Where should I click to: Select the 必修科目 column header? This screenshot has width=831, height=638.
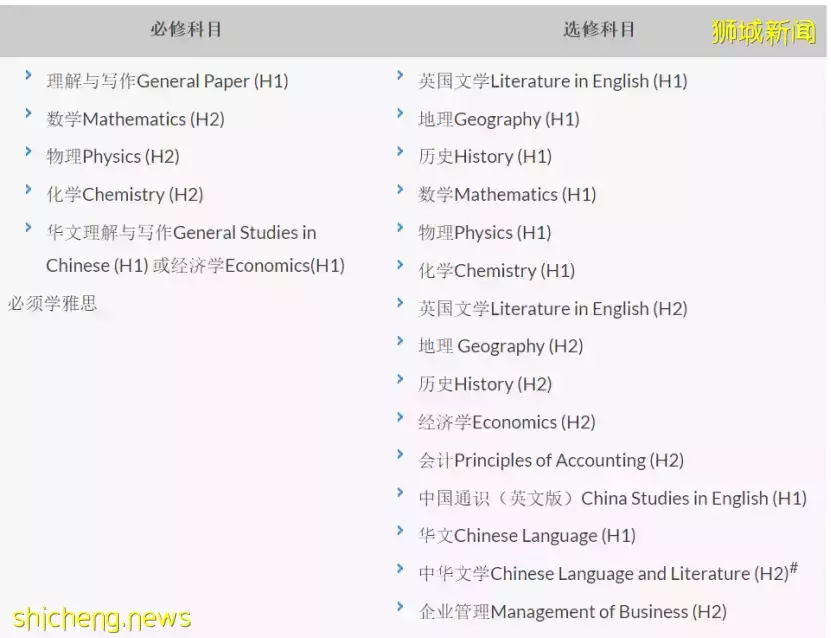tap(186, 29)
